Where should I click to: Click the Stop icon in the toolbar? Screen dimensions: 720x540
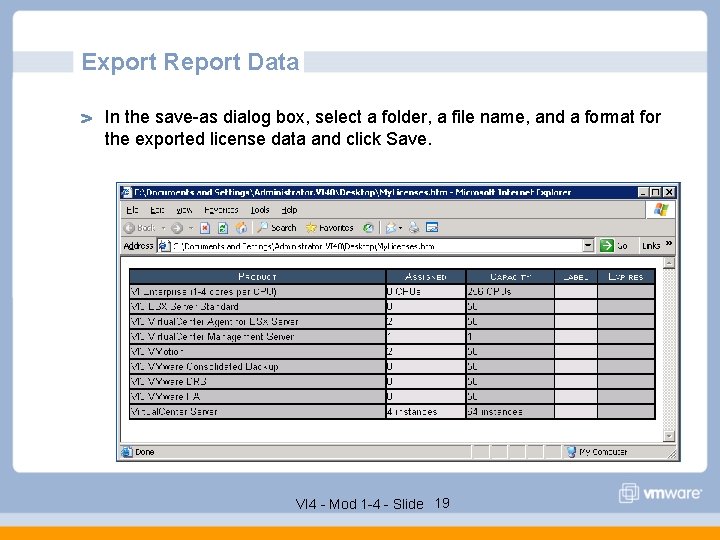click(205, 228)
